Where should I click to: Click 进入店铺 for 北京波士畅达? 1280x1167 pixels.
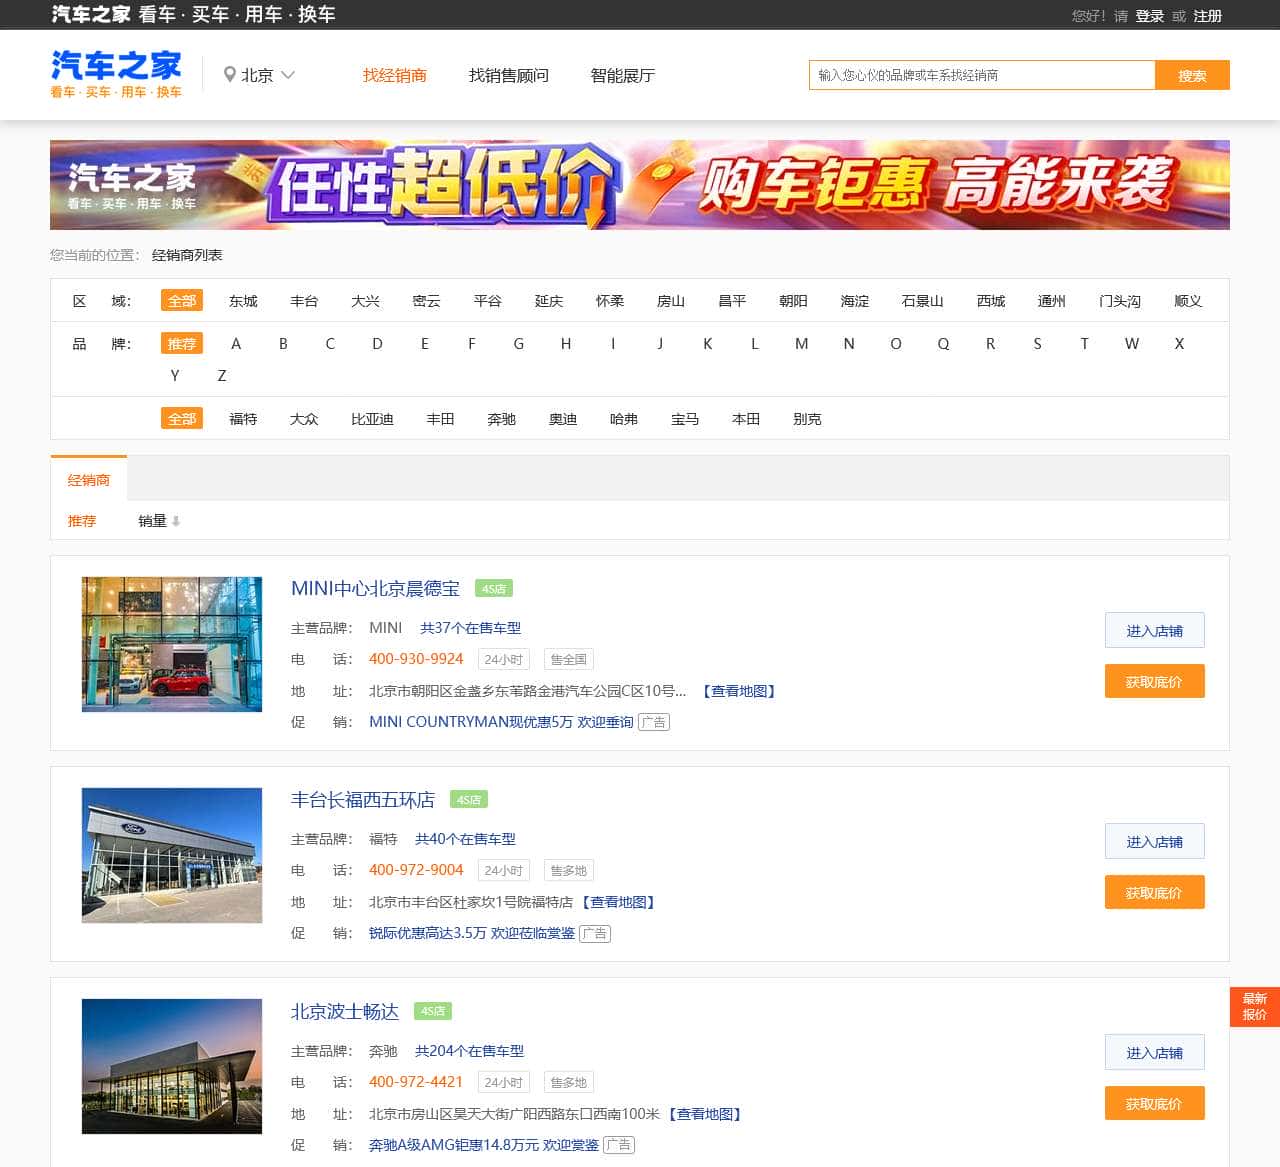[x=1154, y=1053]
